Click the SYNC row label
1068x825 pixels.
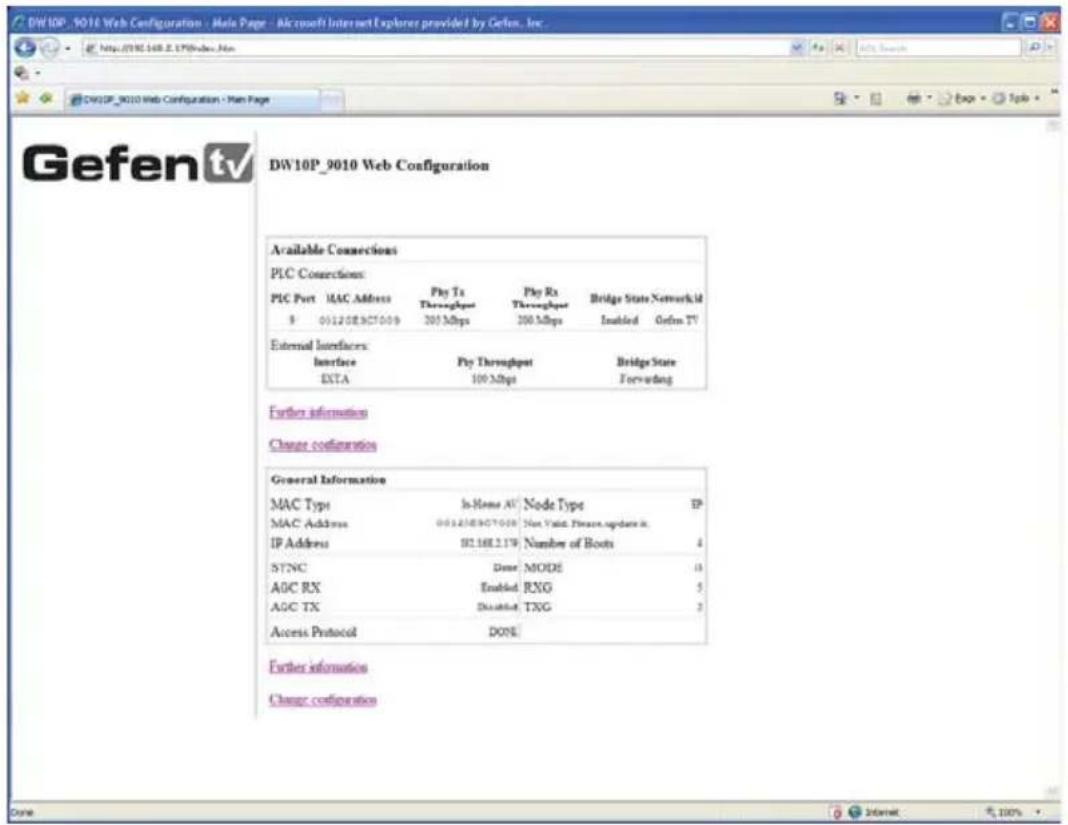pos(289,567)
